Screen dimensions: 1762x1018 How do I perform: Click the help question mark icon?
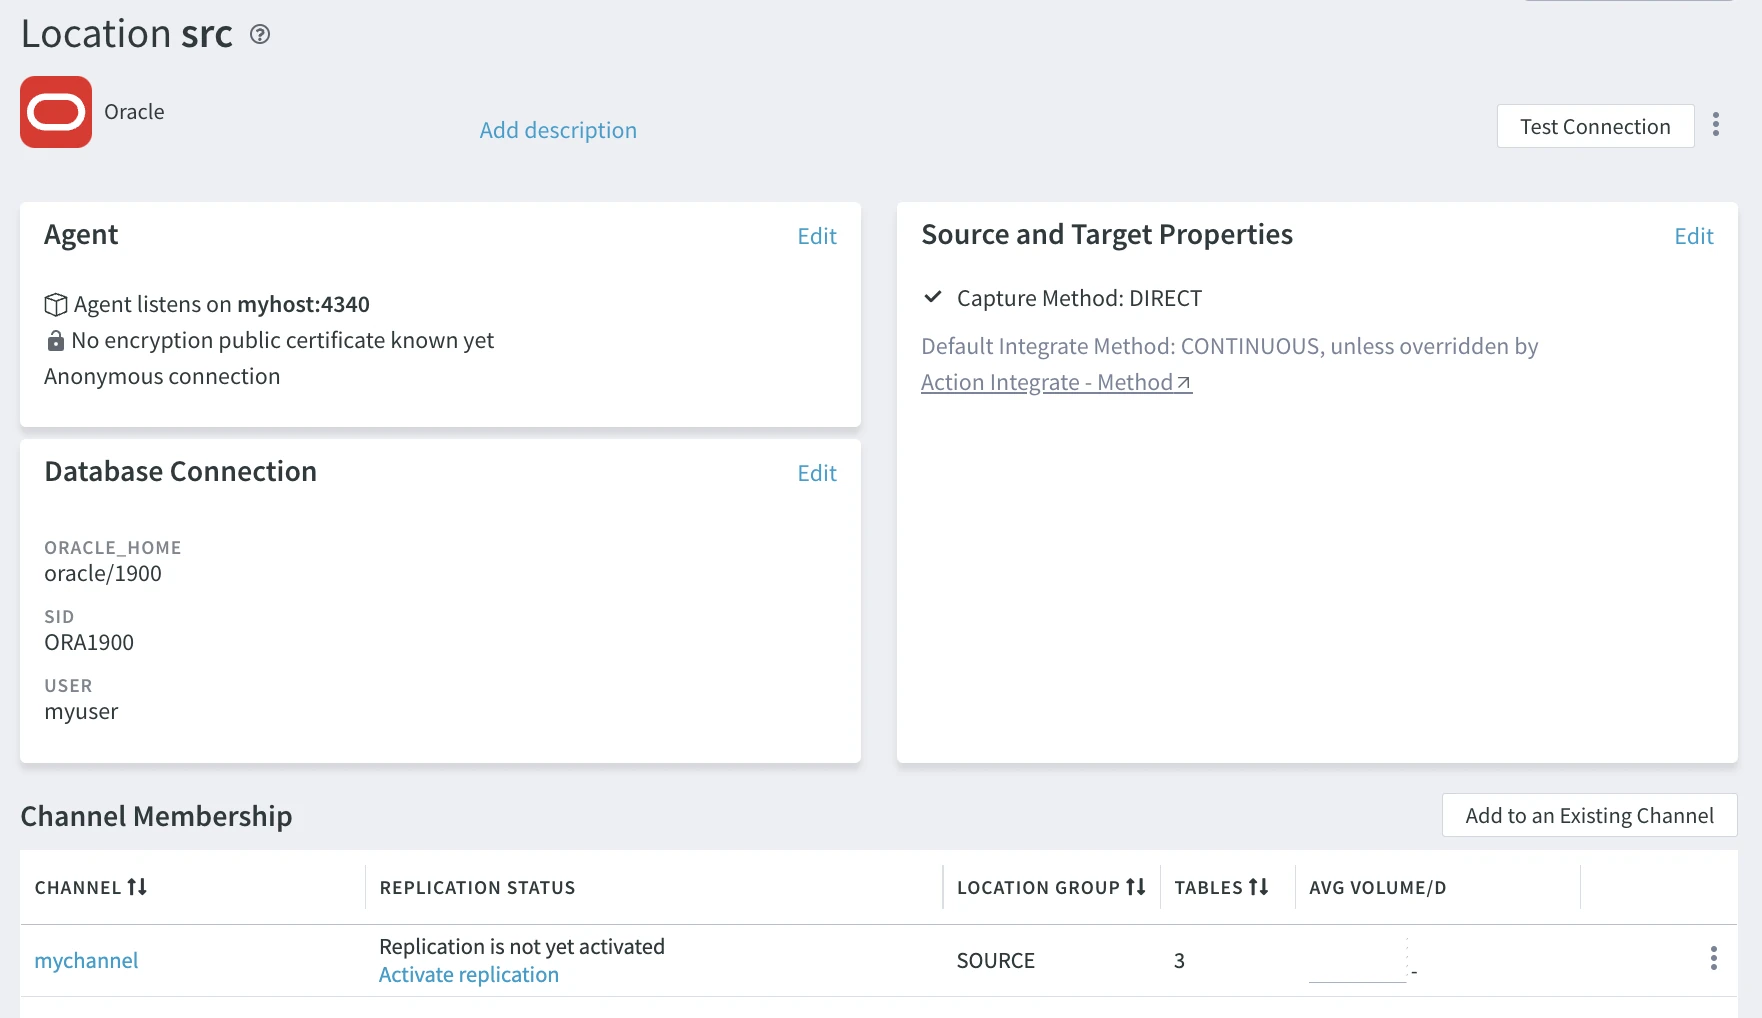pyautogui.click(x=260, y=35)
